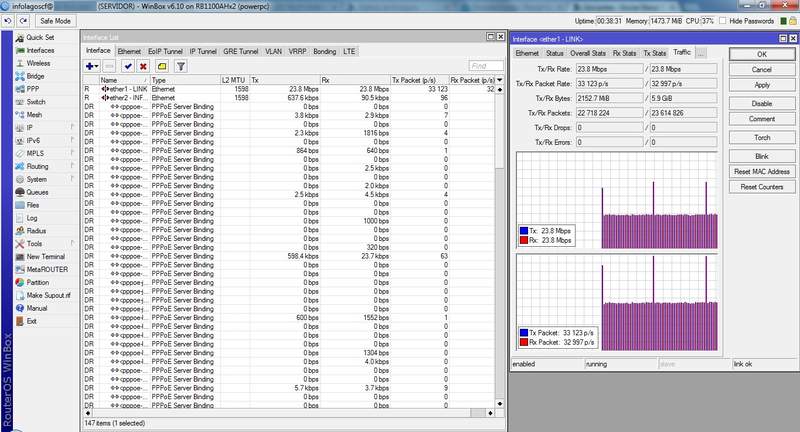Click Reset MAC Address button
The width and height of the screenshot is (800, 432).
pyautogui.click(x=762, y=171)
